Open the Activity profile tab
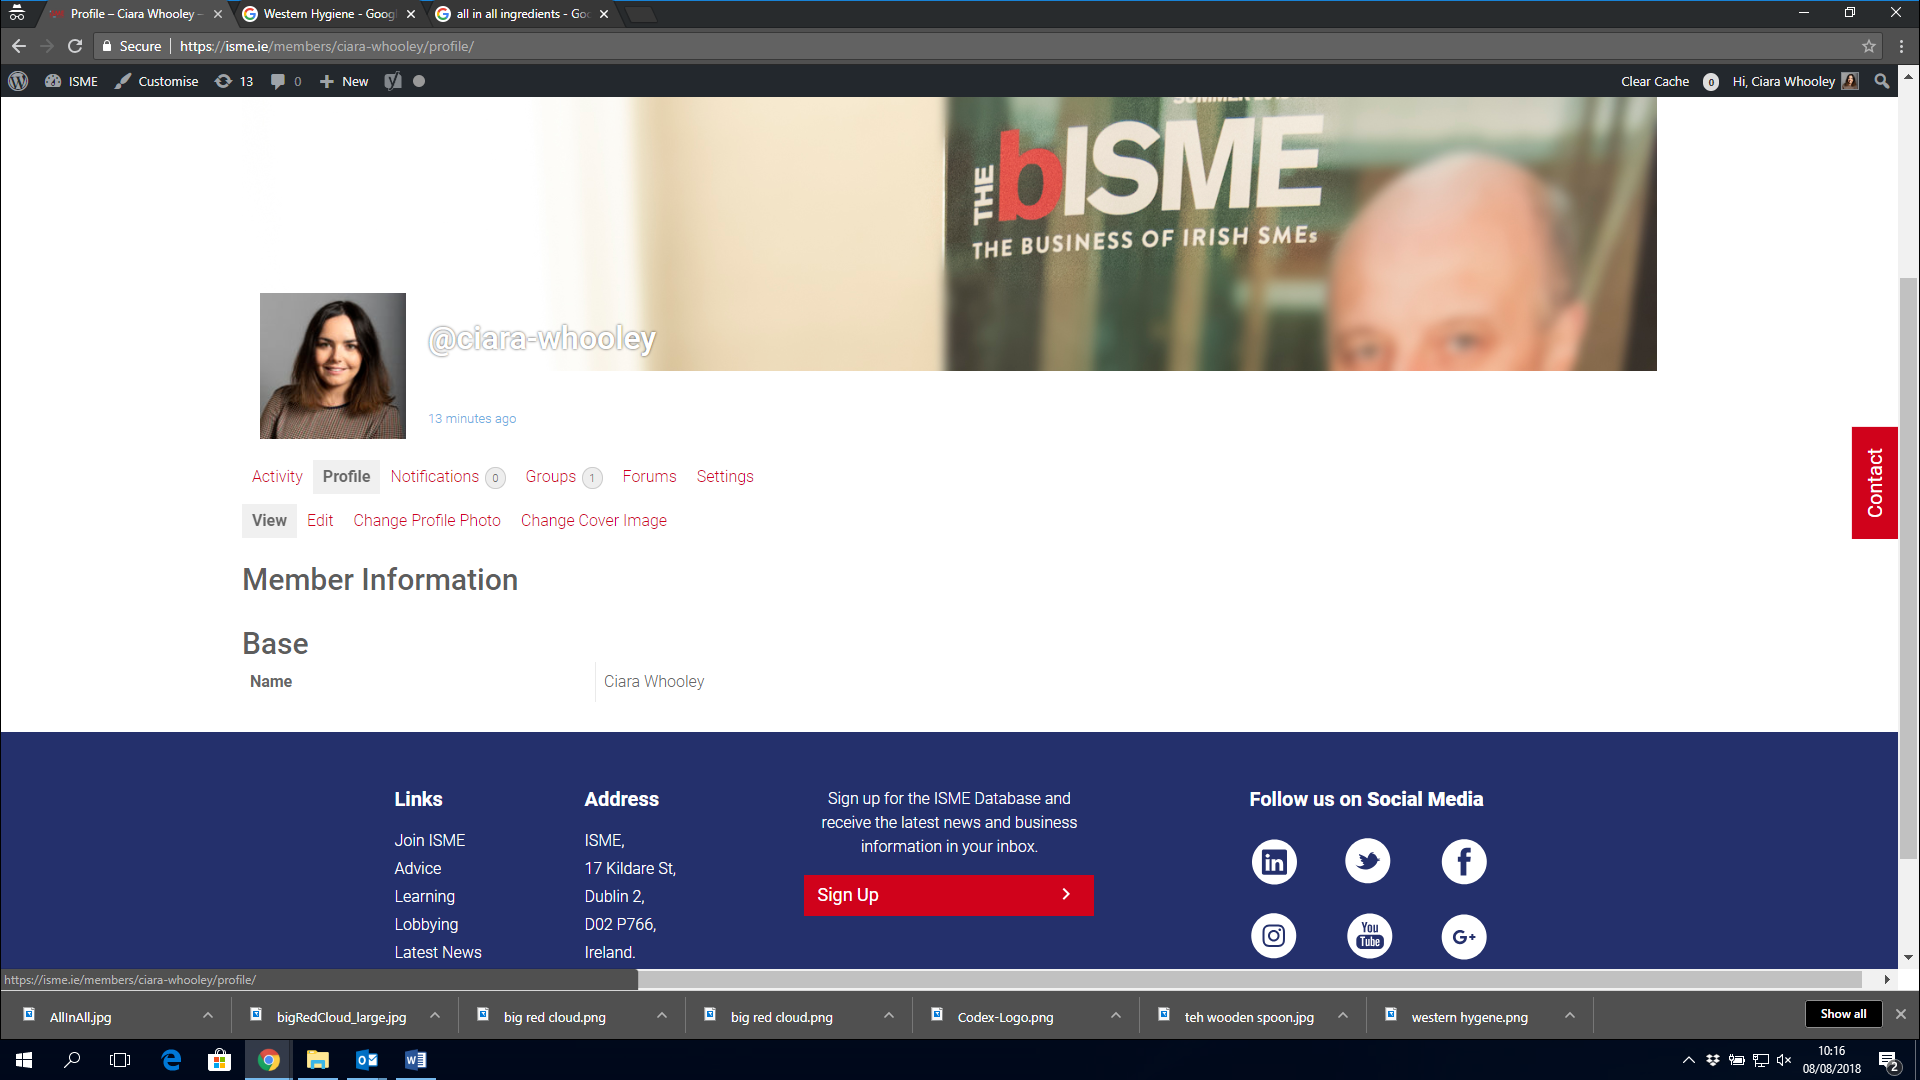The height and width of the screenshot is (1080, 1920). (x=277, y=476)
